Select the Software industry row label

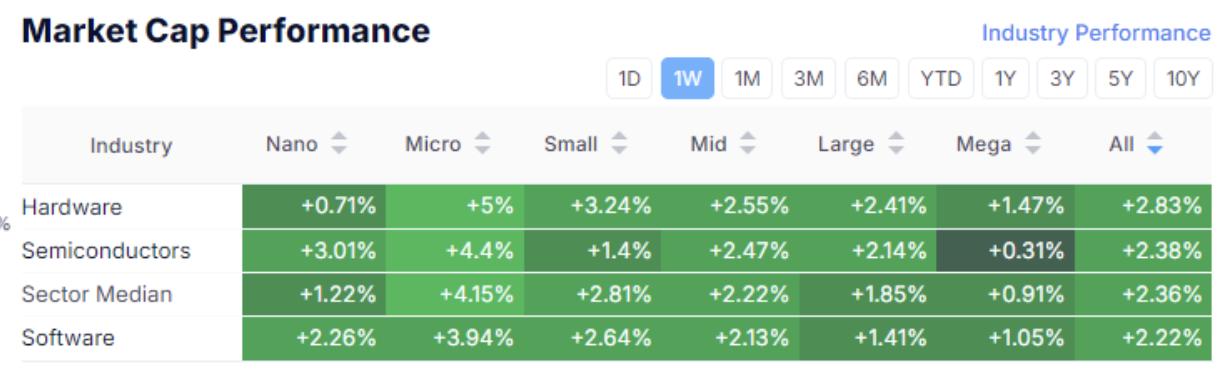(x=68, y=338)
